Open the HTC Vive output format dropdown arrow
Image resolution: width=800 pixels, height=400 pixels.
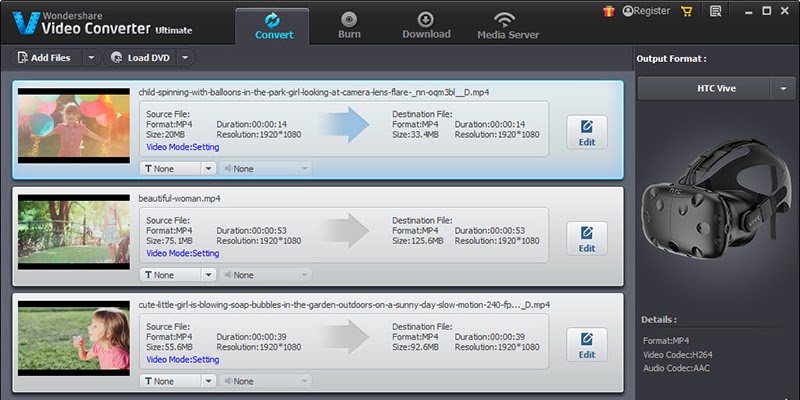tap(783, 89)
